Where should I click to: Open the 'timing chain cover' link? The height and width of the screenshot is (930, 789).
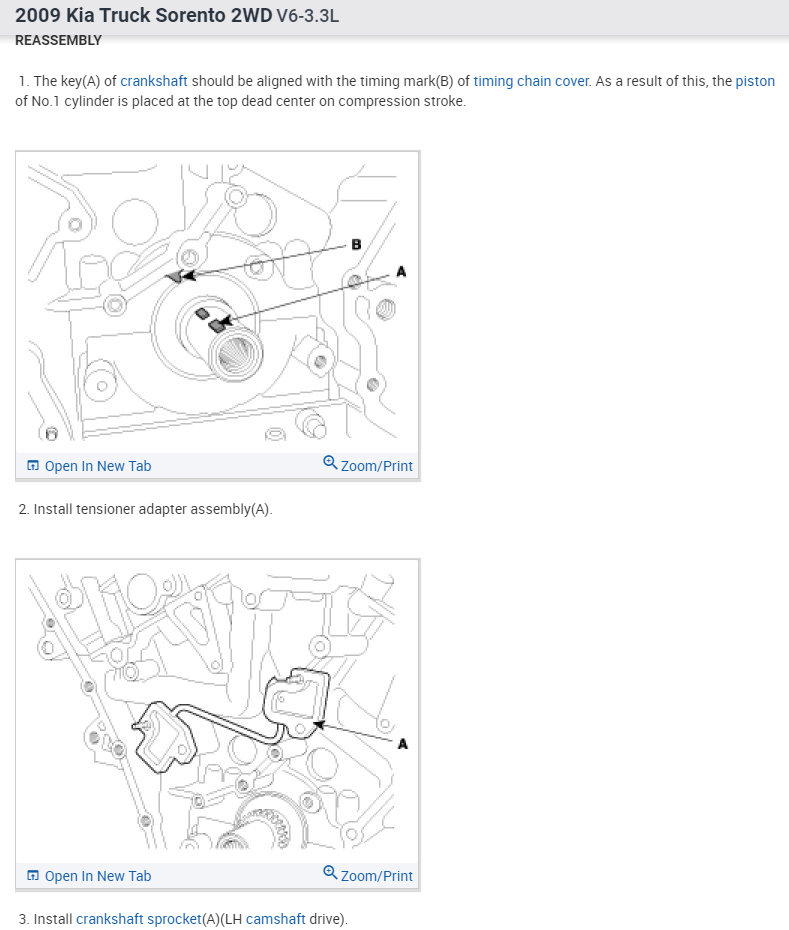(x=531, y=81)
